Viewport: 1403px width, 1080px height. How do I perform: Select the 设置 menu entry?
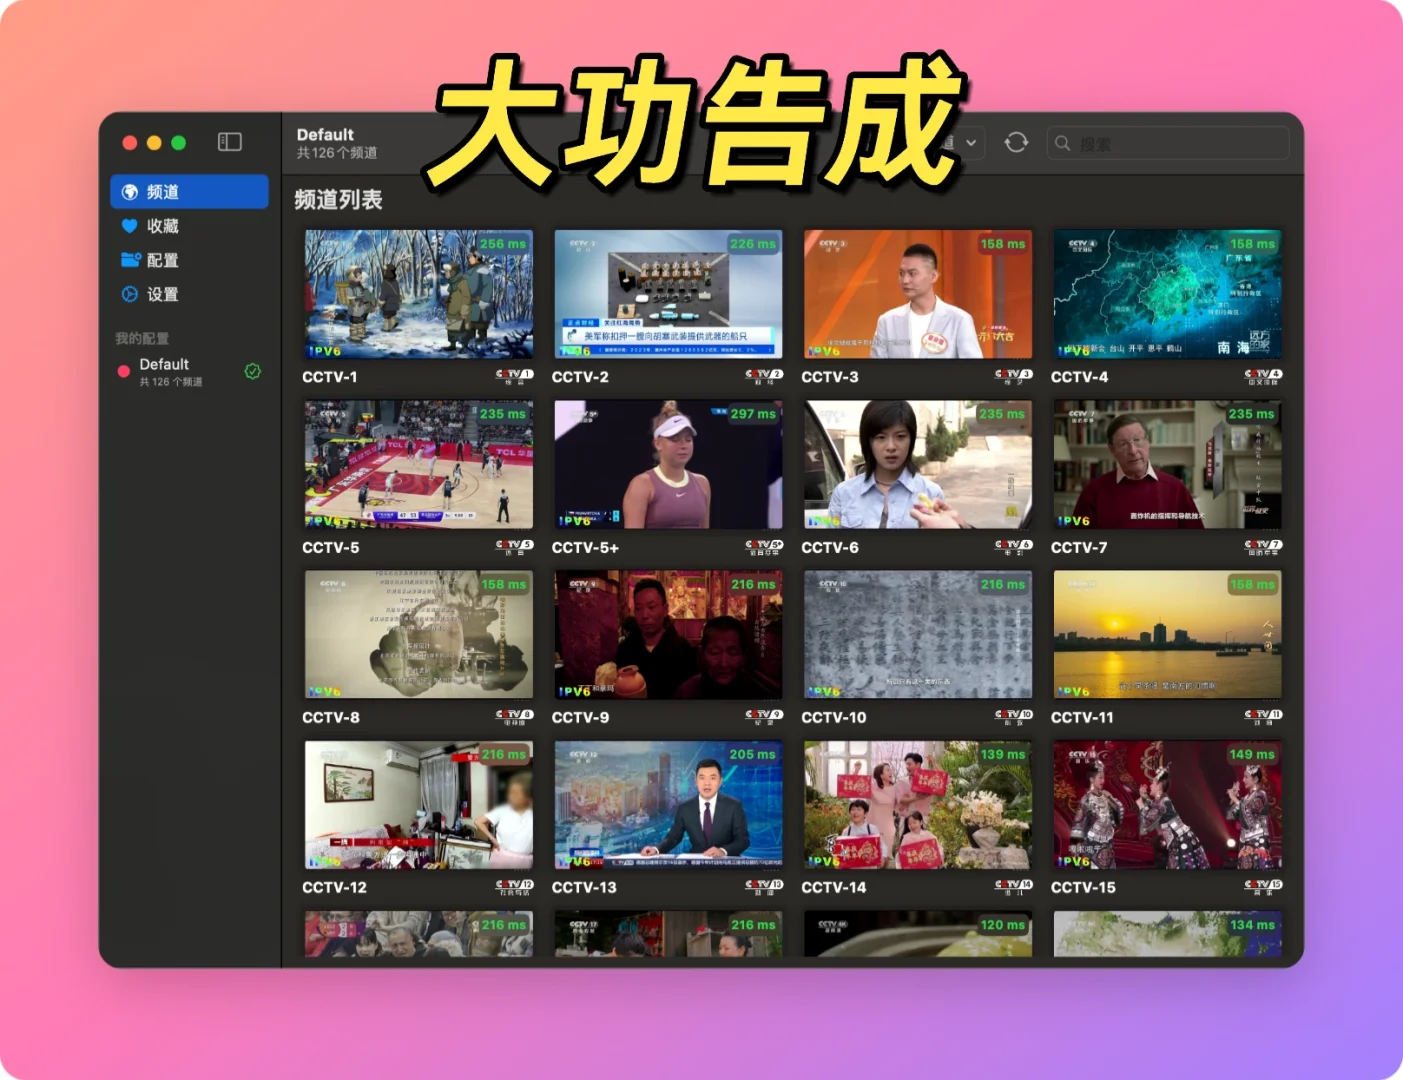tap(160, 294)
